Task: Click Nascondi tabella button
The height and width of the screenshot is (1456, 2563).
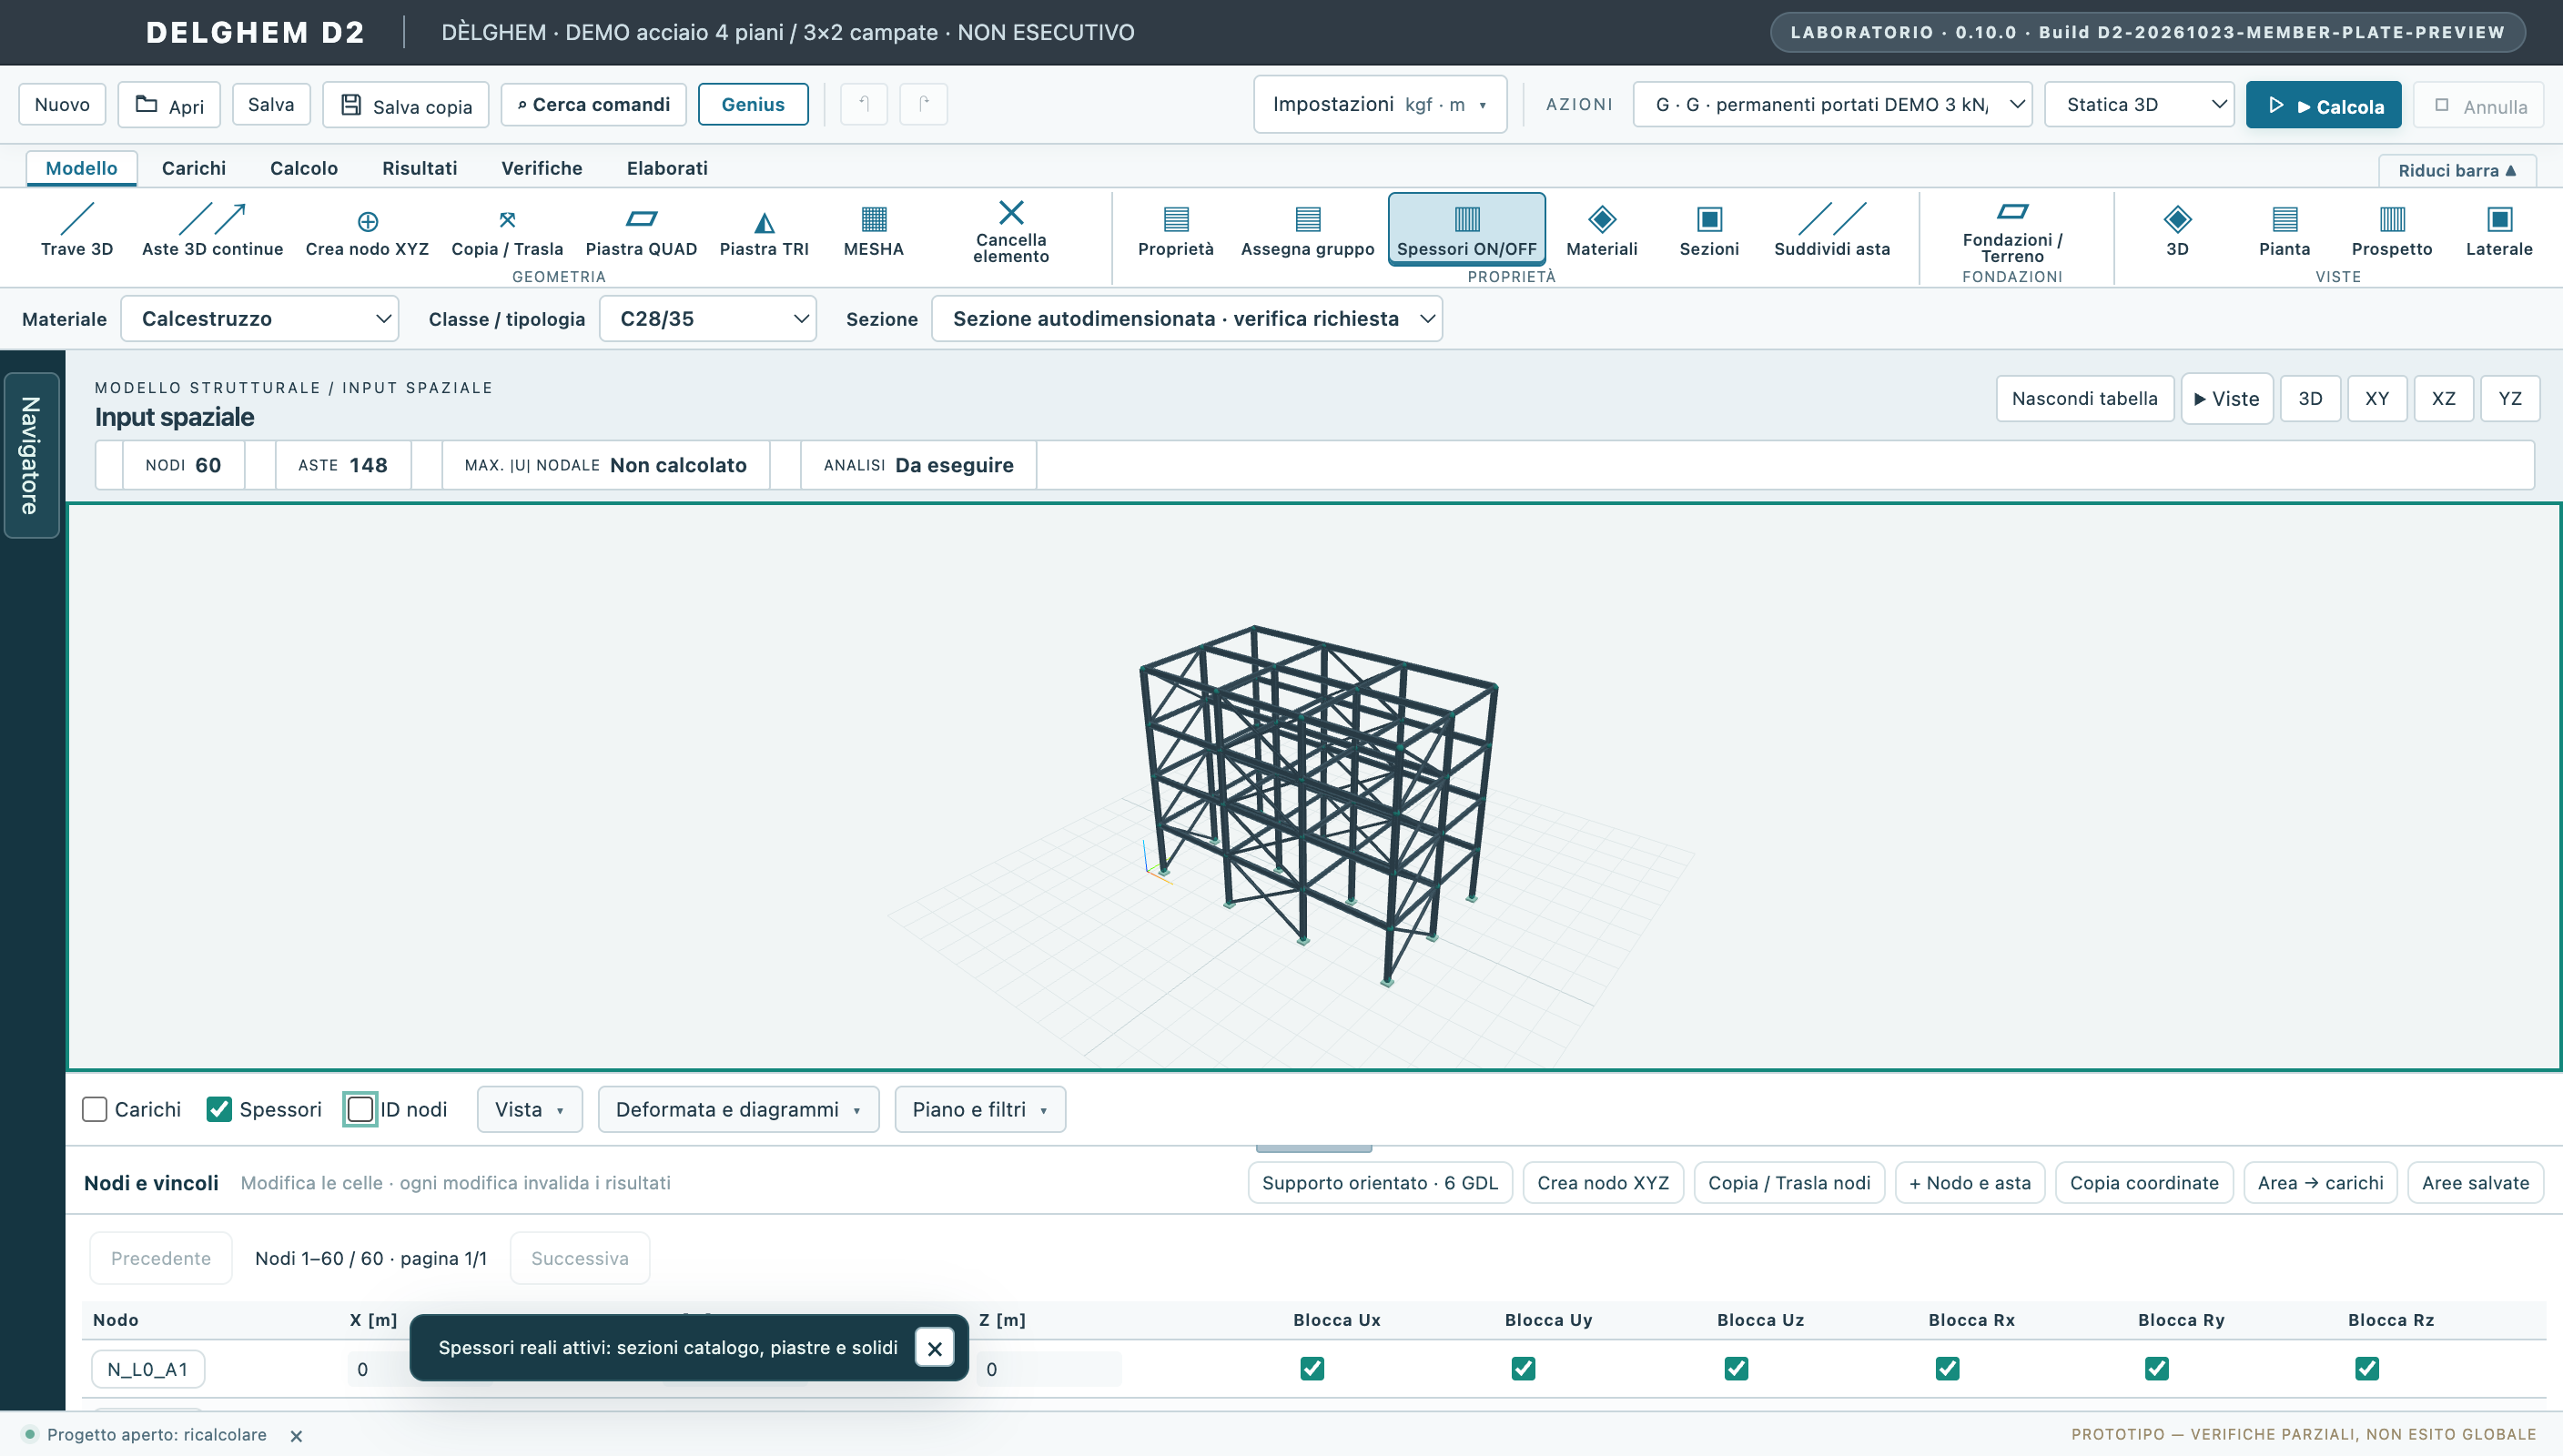Action: [x=2084, y=398]
